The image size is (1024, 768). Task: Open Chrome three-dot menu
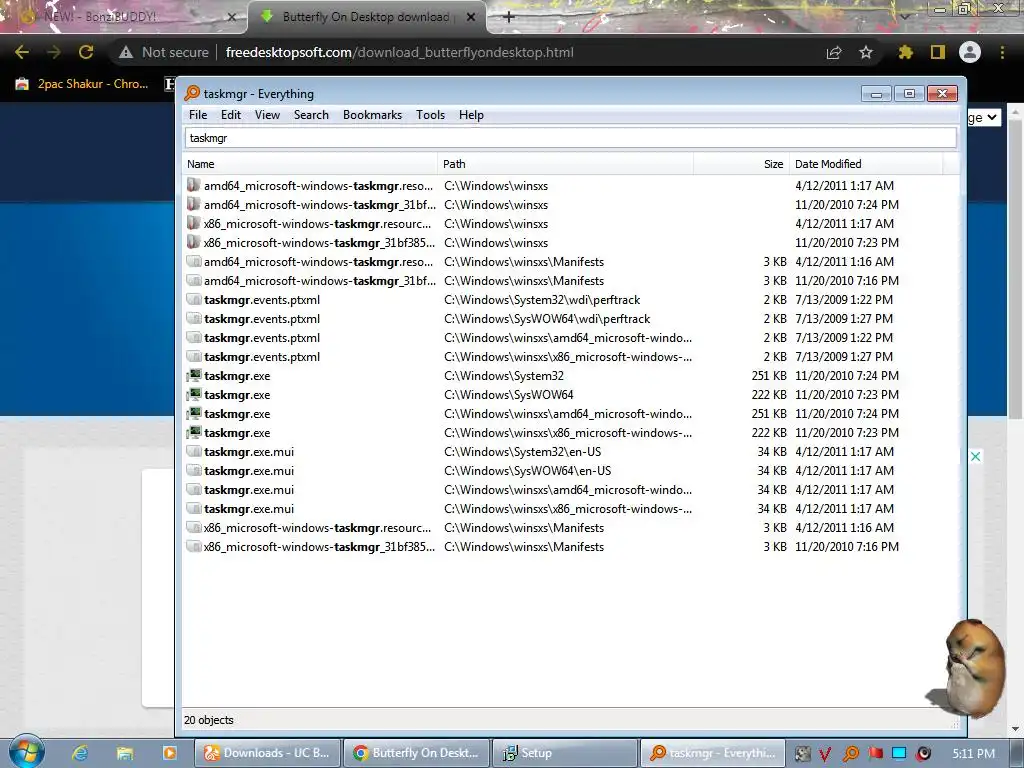pos(1002,52)
